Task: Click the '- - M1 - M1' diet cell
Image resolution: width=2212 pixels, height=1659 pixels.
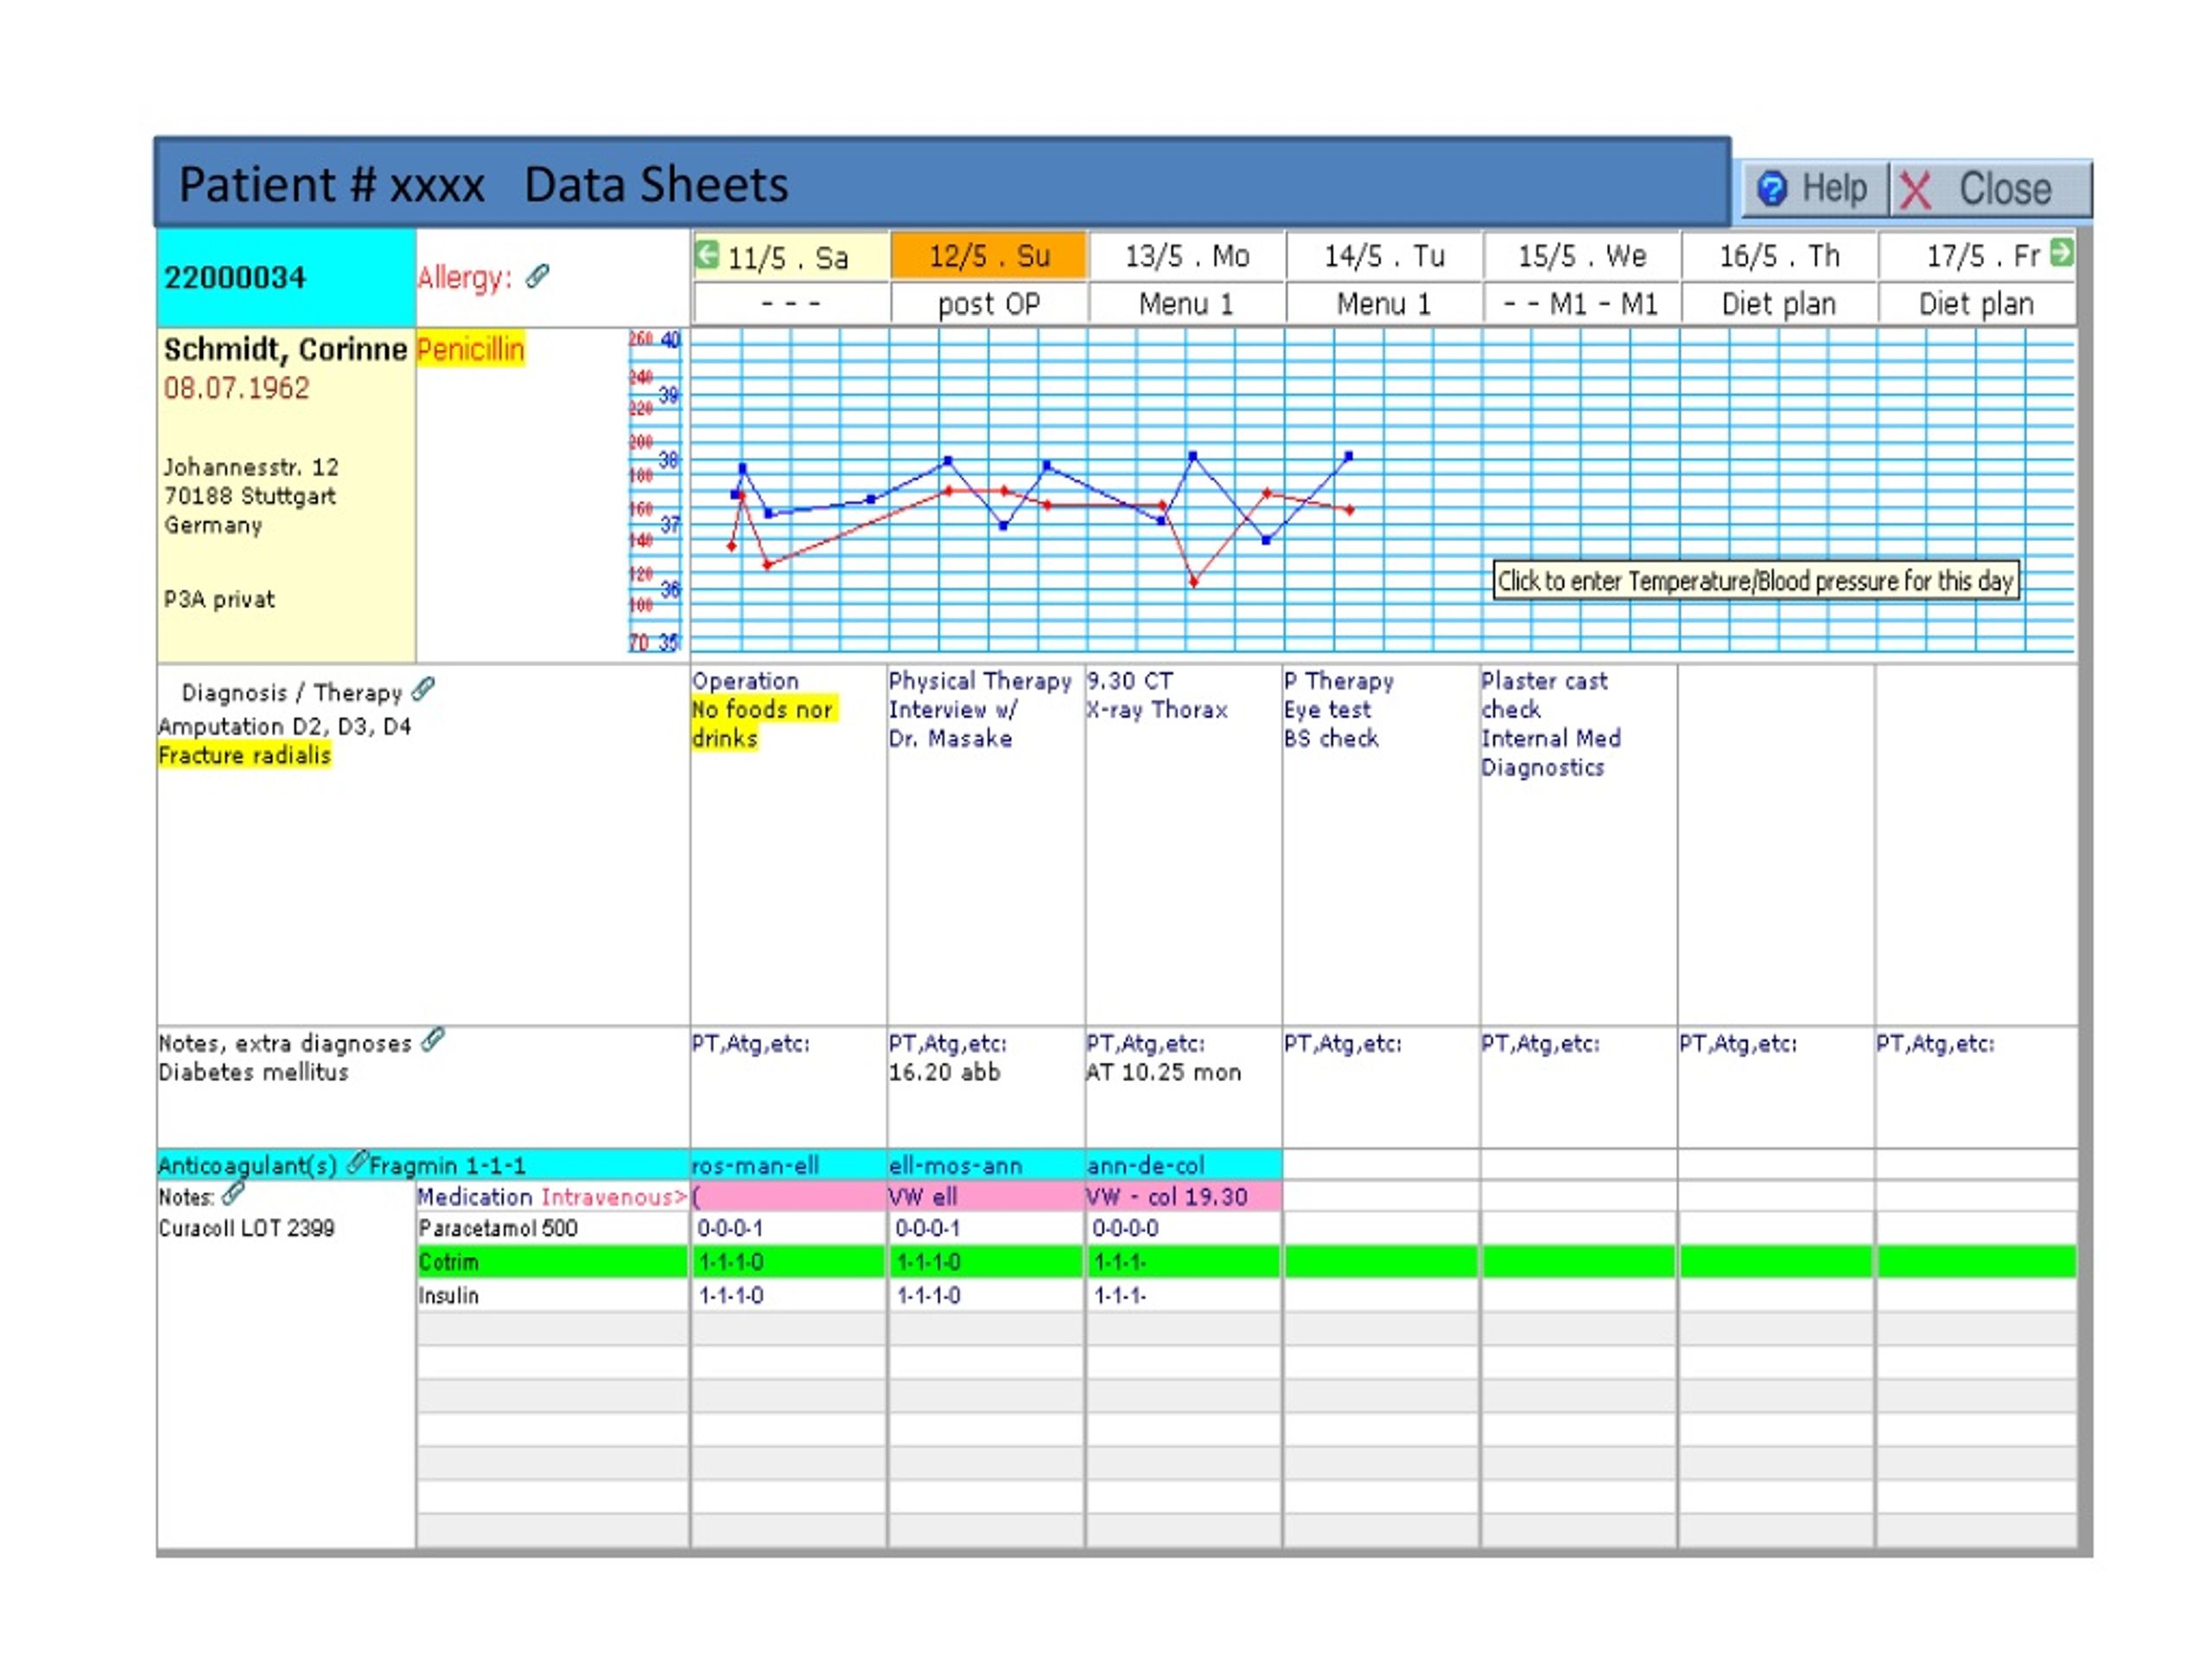Action: coord(1581,303)
